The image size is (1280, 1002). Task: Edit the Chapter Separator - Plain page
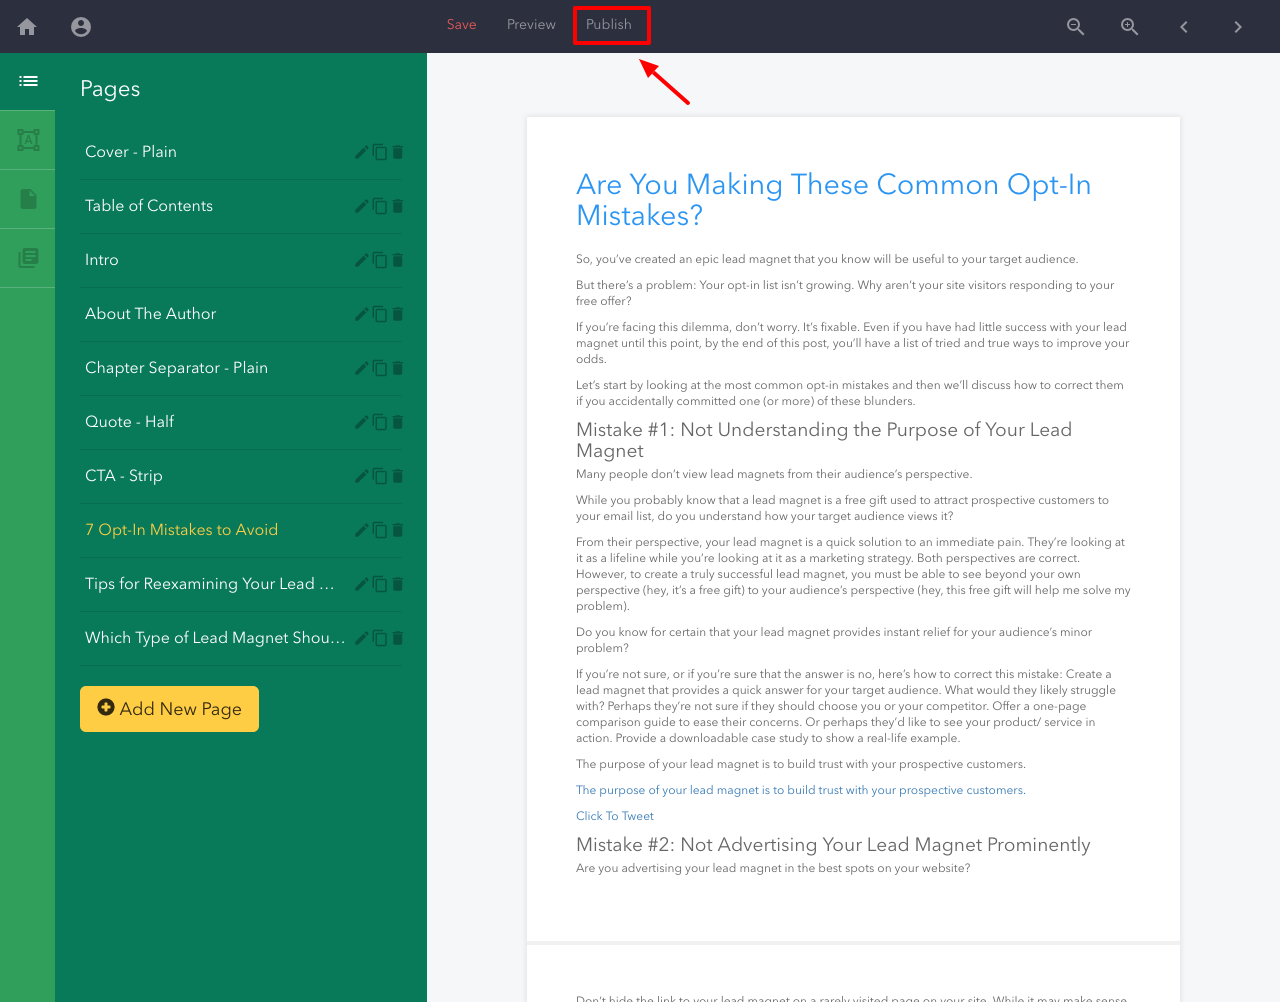point(362,368)
